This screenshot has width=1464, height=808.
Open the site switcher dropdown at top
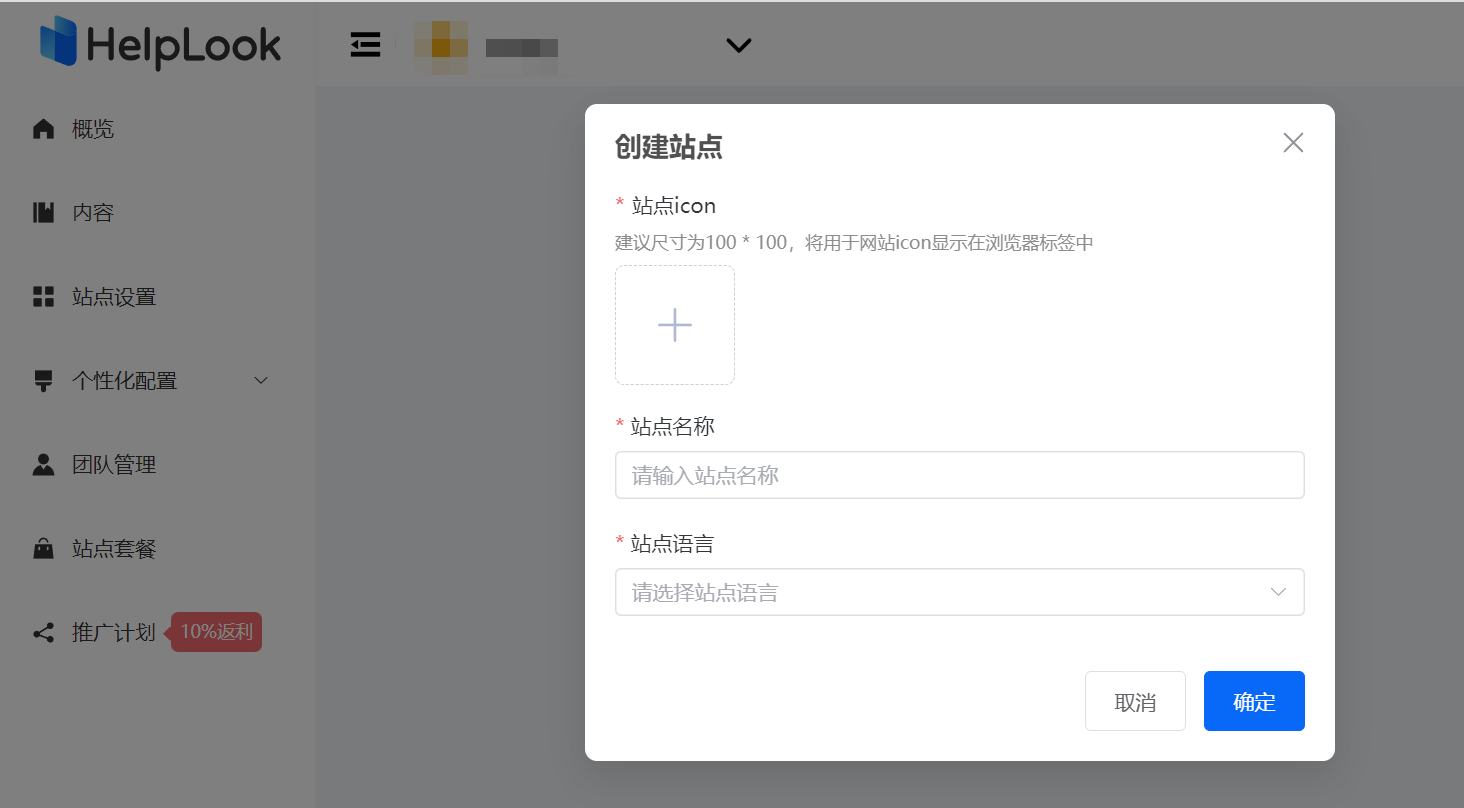(738, 45)
